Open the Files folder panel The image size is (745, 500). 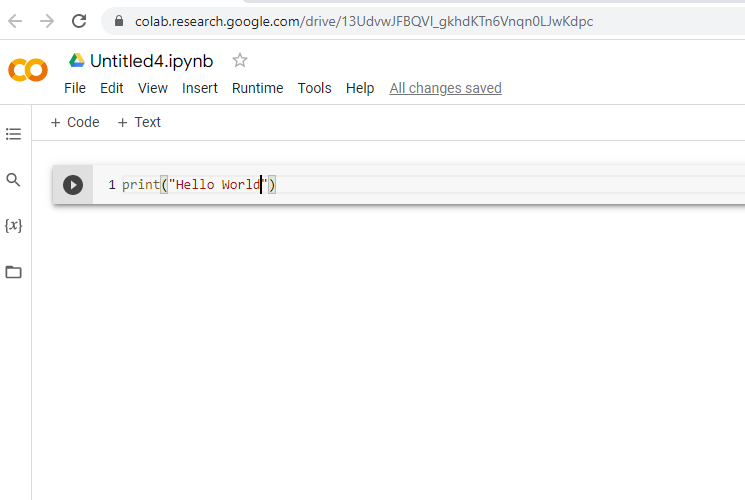coord(13,272)
